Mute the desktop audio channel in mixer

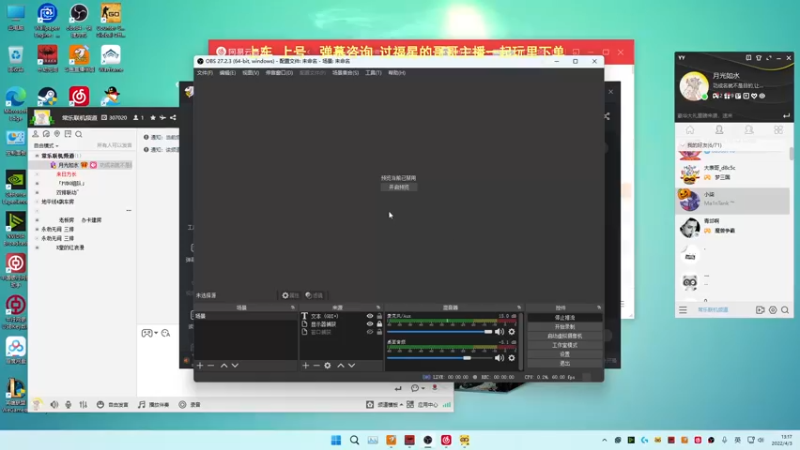[499, 358]
